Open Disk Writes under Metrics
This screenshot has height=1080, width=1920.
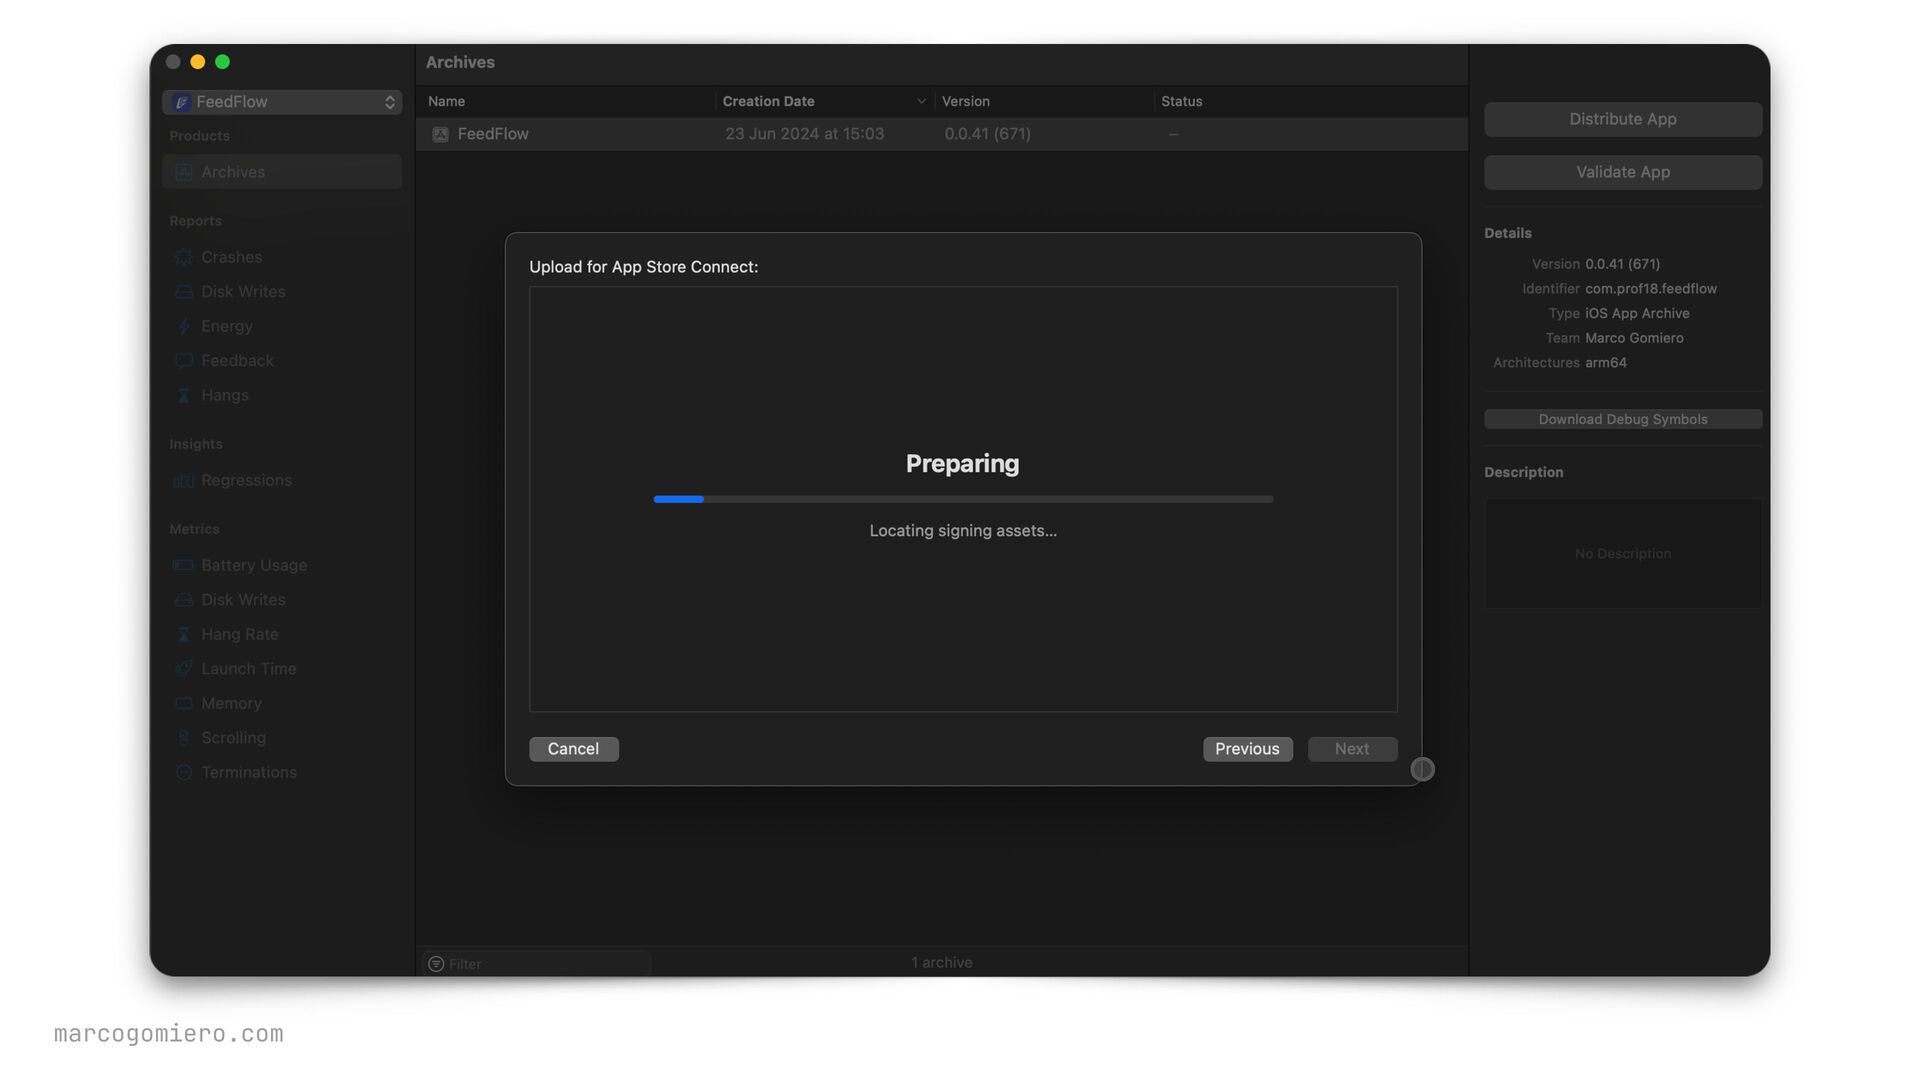coord(243,600)
